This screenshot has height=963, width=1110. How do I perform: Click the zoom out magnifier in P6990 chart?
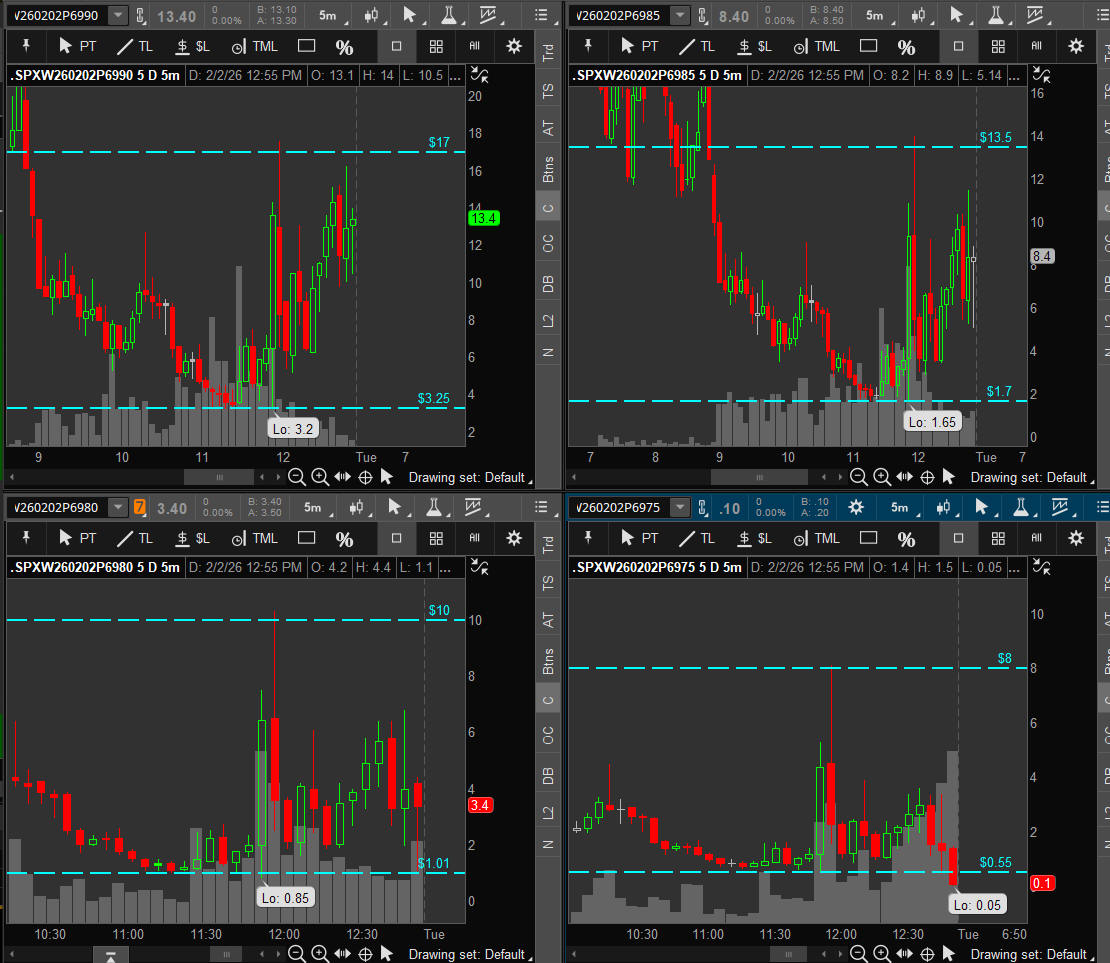(296, 477)
